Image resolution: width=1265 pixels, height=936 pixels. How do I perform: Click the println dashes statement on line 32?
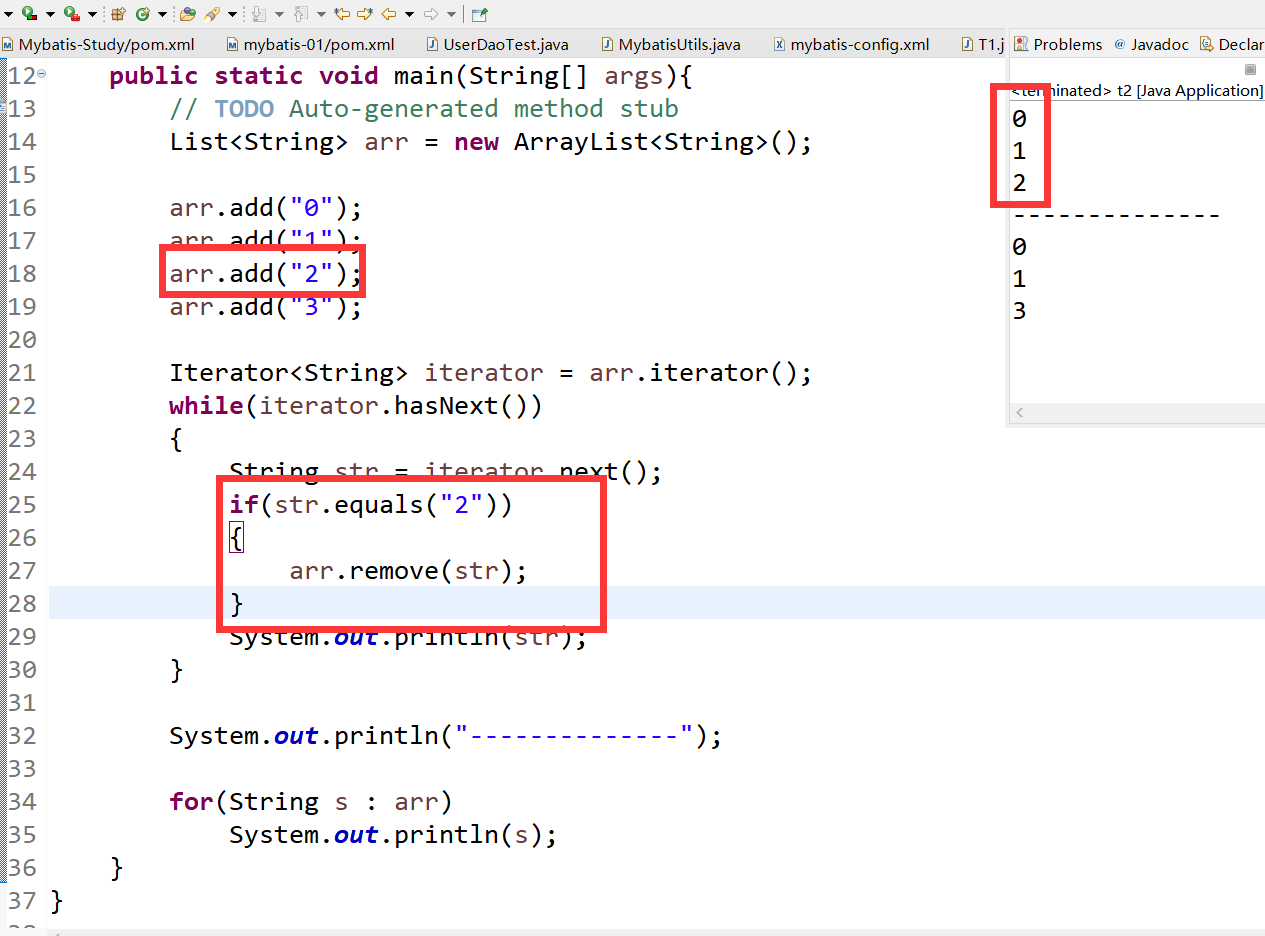[446, 736]
